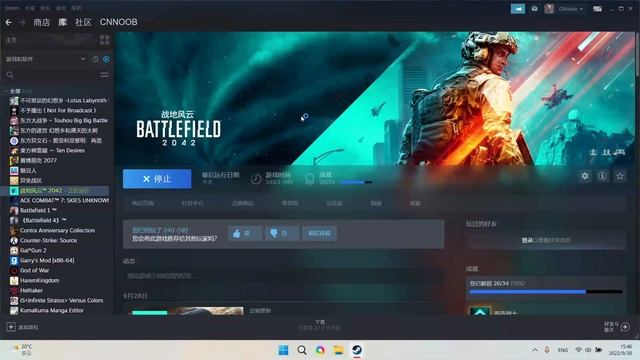Open game info icon
The width and height of the screenshot is (640, 360).
602,176
